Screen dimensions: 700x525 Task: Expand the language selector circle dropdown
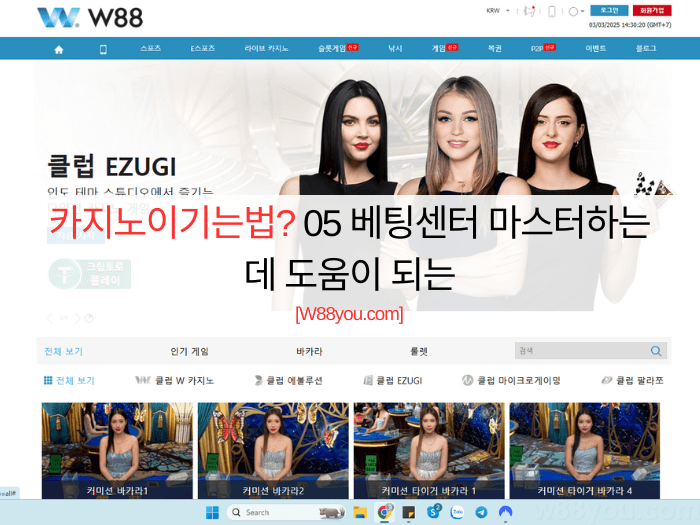[576, 12]
